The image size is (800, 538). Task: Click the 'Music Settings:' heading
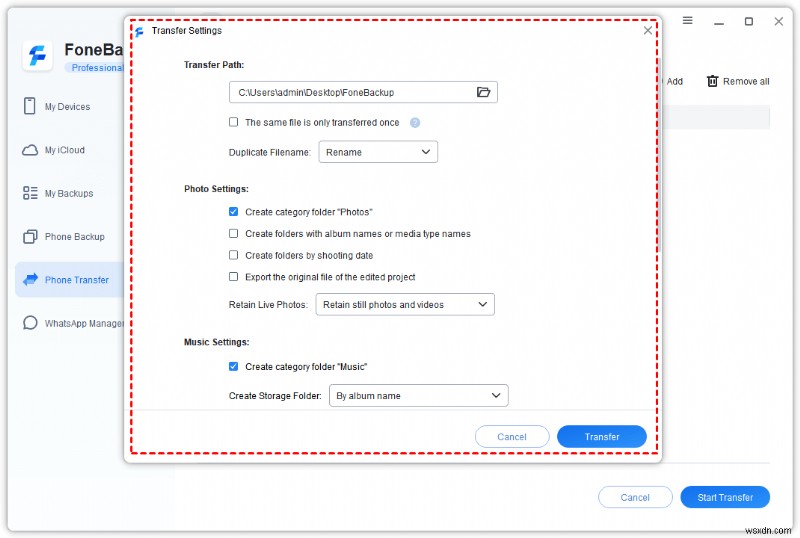point(217,342)
